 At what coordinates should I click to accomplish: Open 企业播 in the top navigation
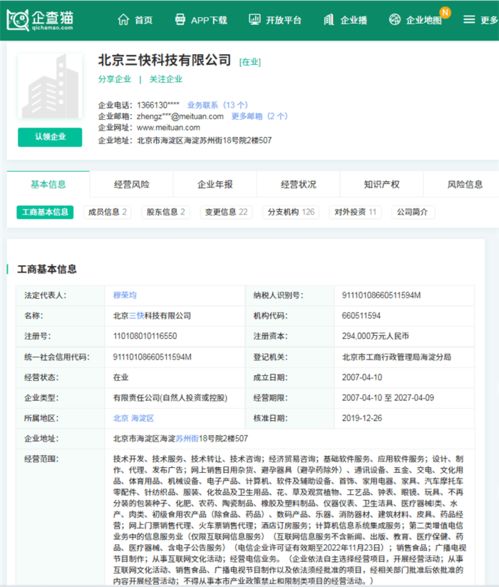pos(353,20)
